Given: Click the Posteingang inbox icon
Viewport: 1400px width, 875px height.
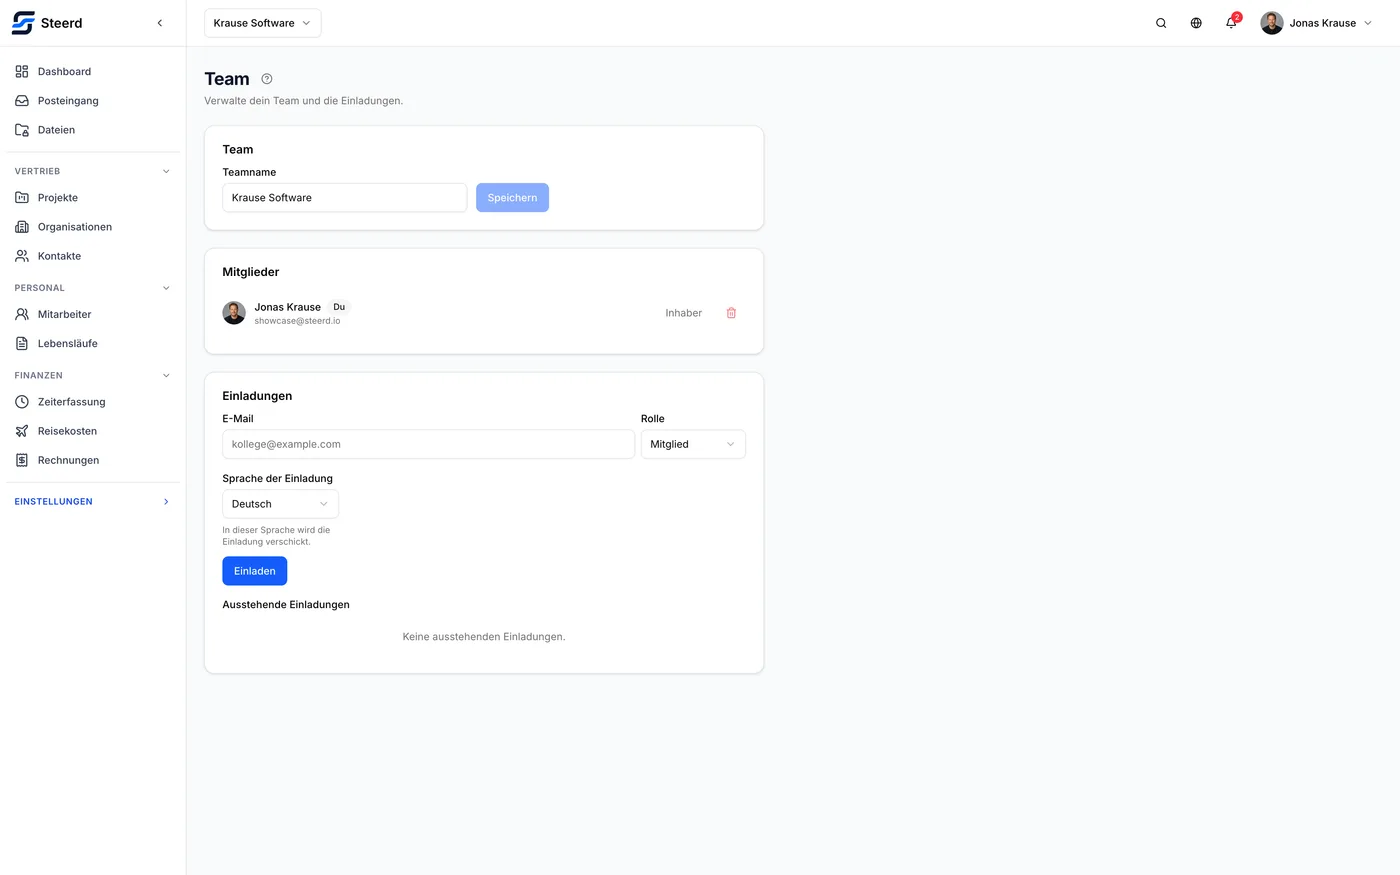Looking at the screenshot, I should [22, 101].
